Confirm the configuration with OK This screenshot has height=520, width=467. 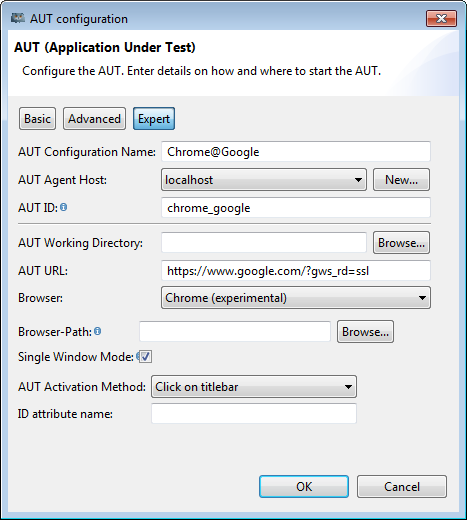click(304, 487)
